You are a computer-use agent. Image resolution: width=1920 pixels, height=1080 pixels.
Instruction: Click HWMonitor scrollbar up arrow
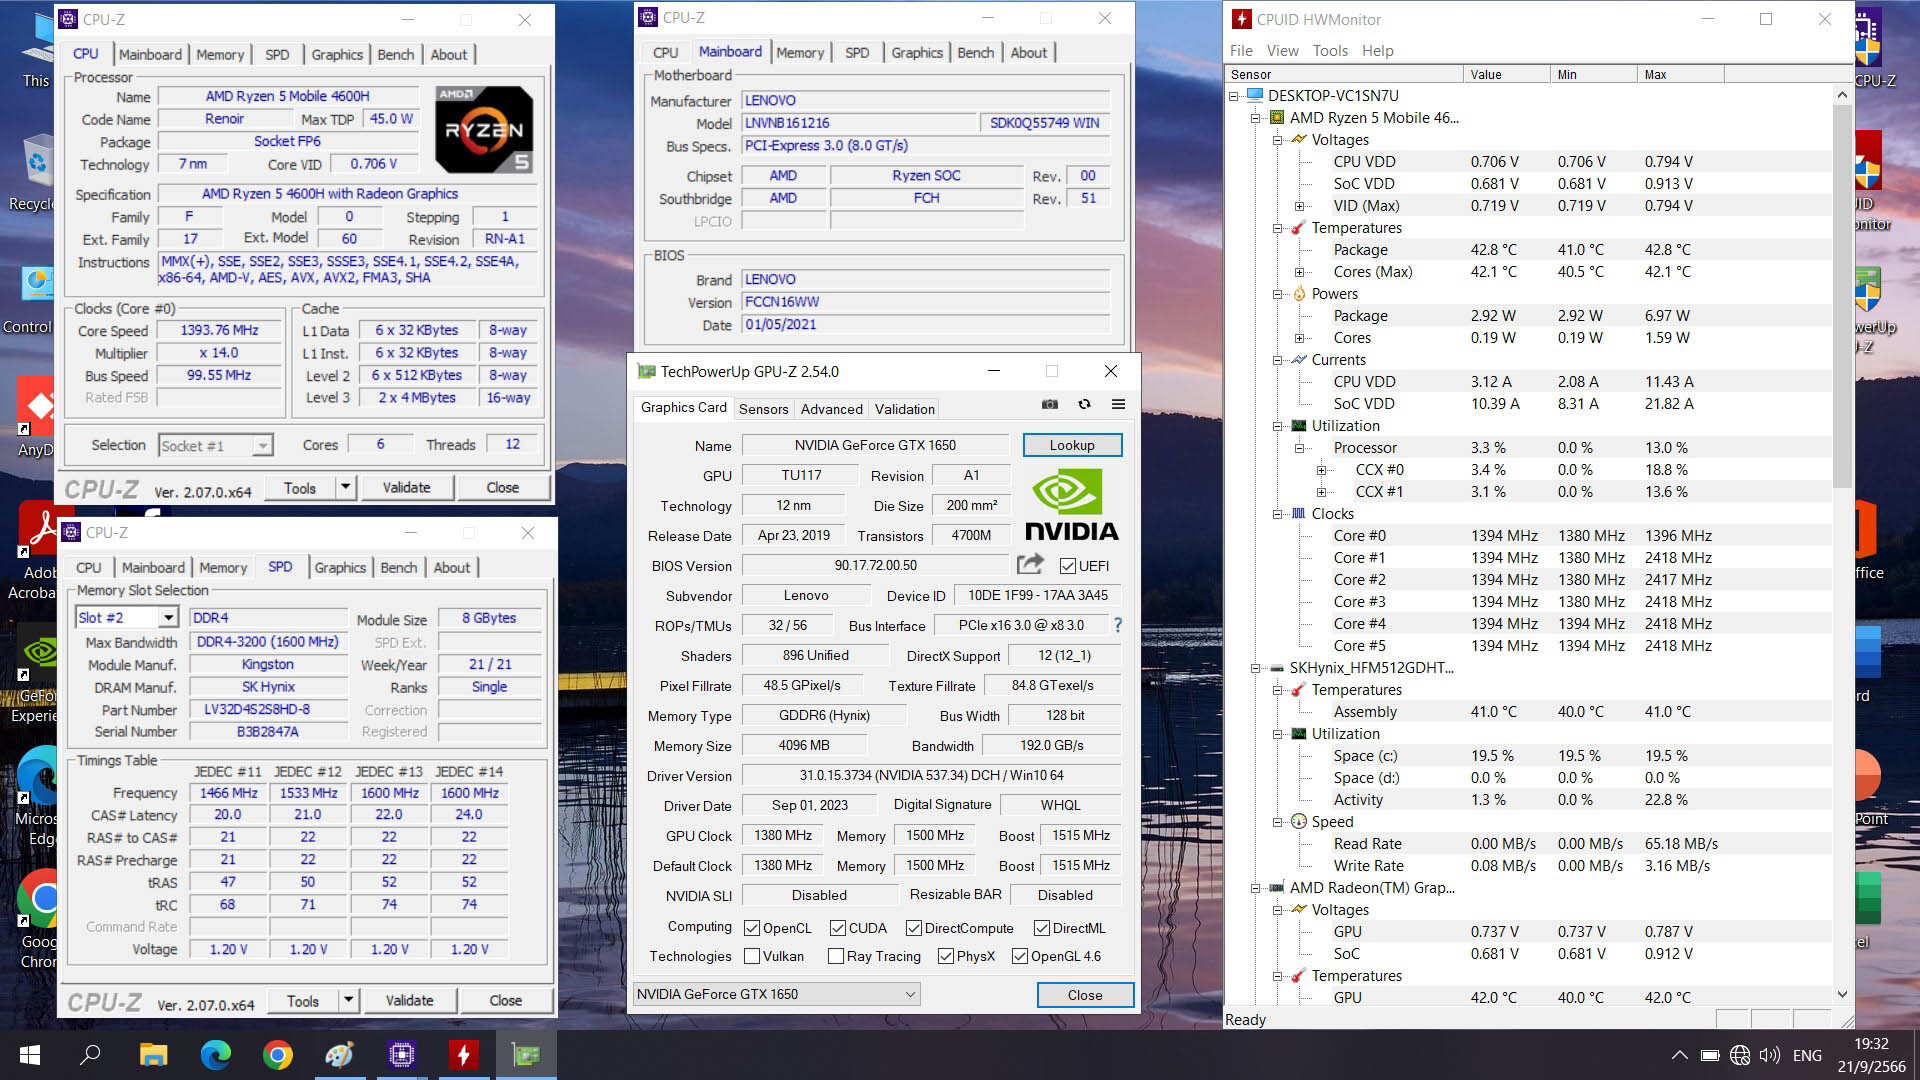[x=1842, y=94]
